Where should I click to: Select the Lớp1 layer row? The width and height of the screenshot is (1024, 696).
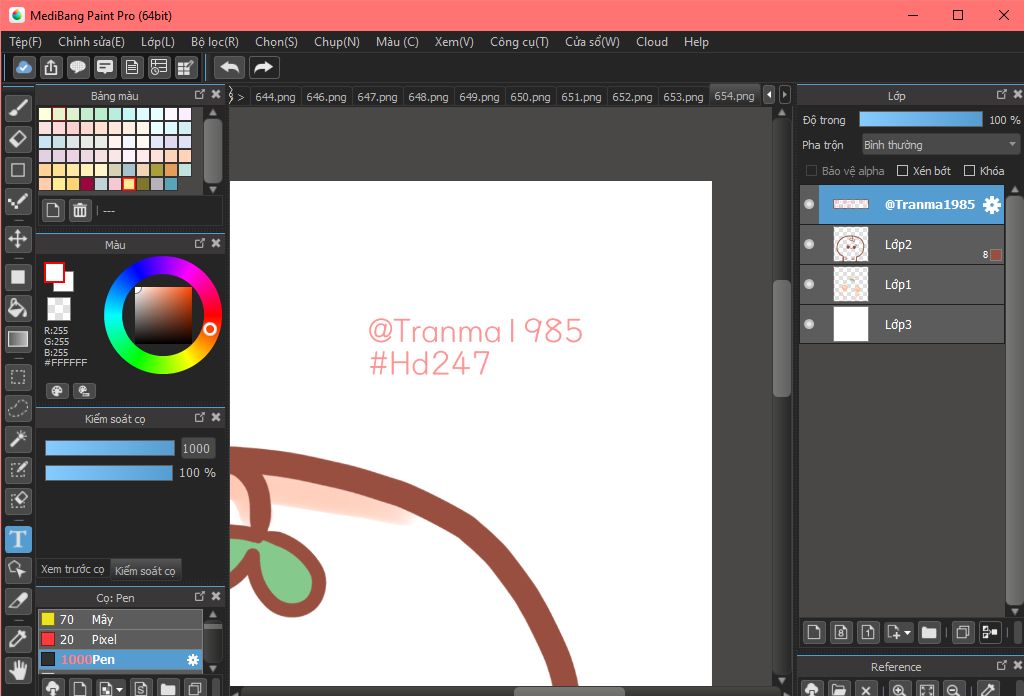point(902,285)
